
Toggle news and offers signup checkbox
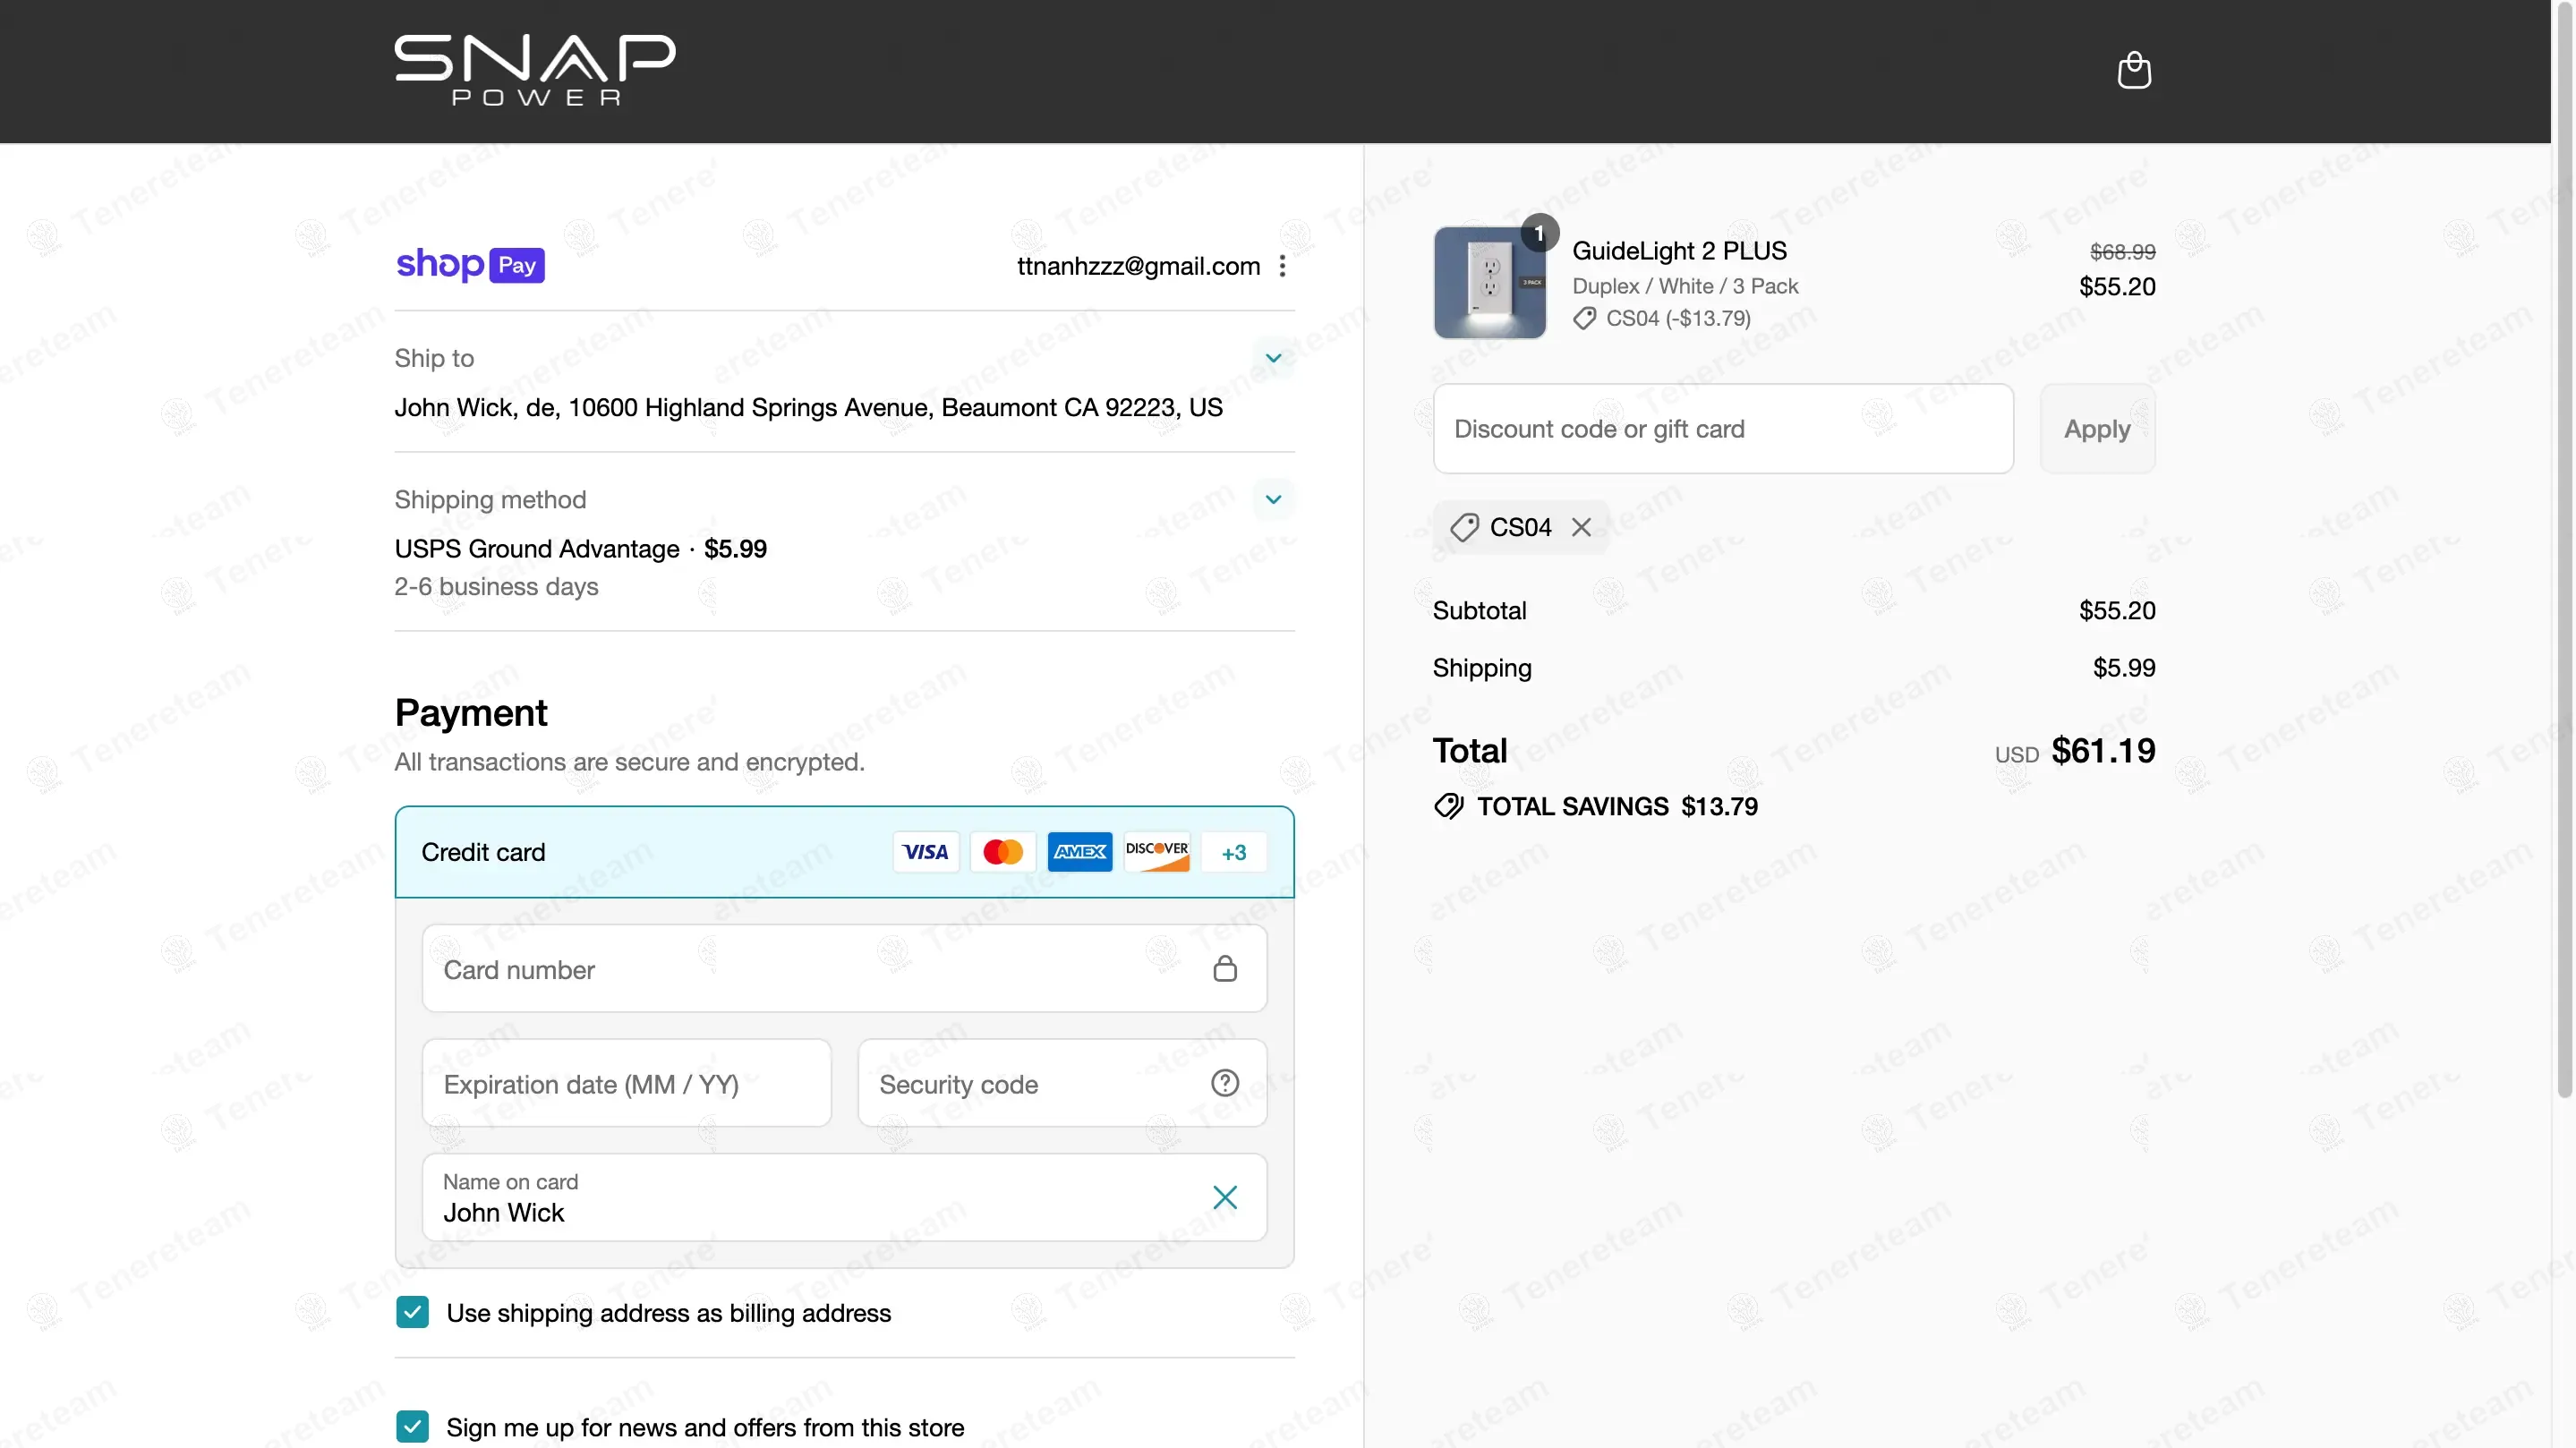412,1426
